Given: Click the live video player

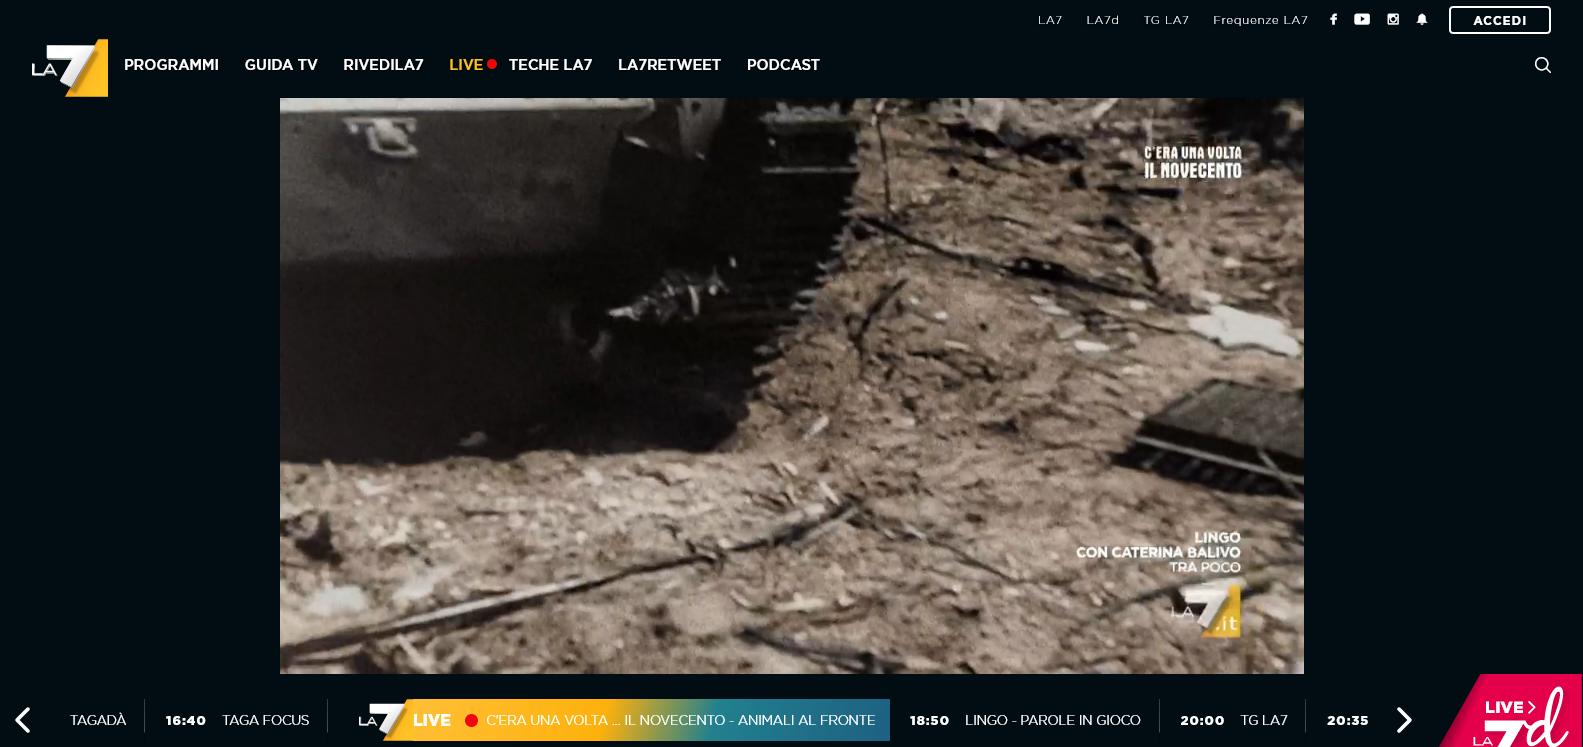Looking at the screenshot, I should coord(791,385).
